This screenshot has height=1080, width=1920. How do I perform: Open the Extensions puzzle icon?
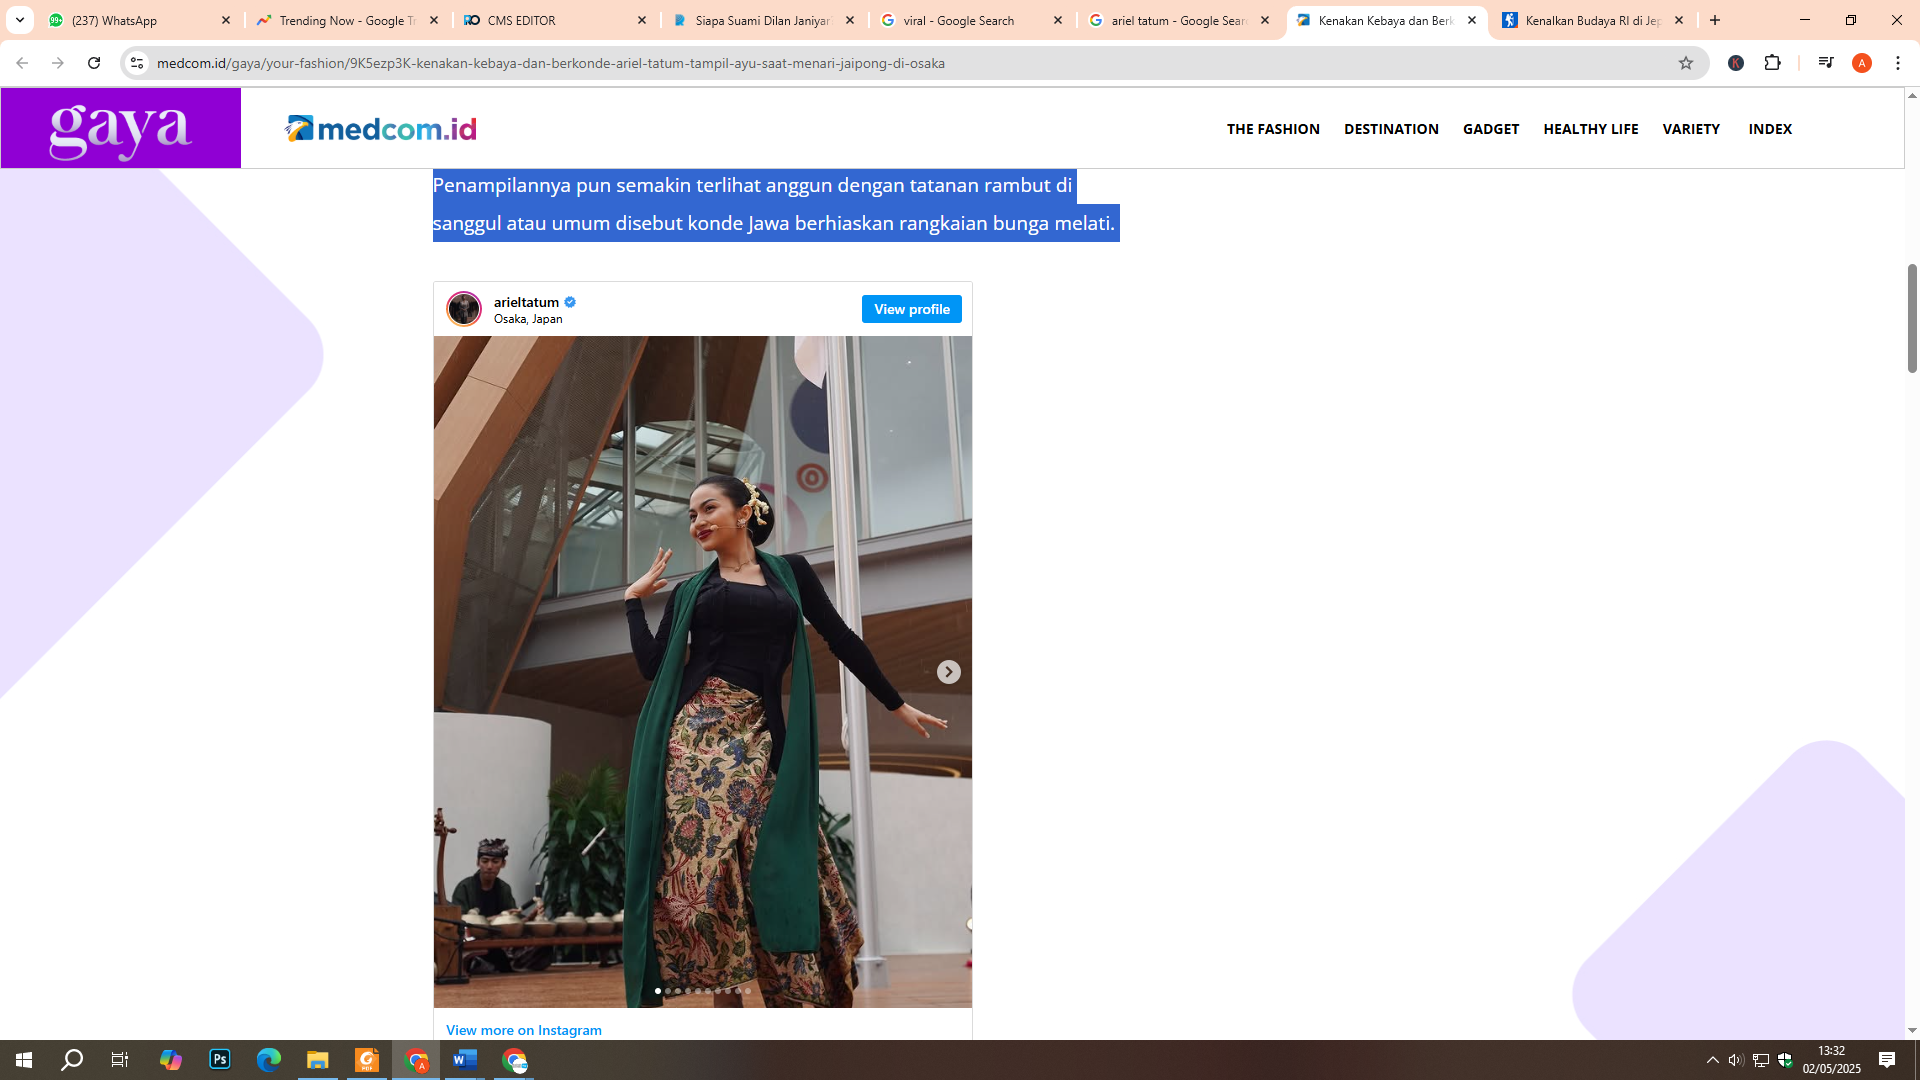click(x=1773, y=63)
